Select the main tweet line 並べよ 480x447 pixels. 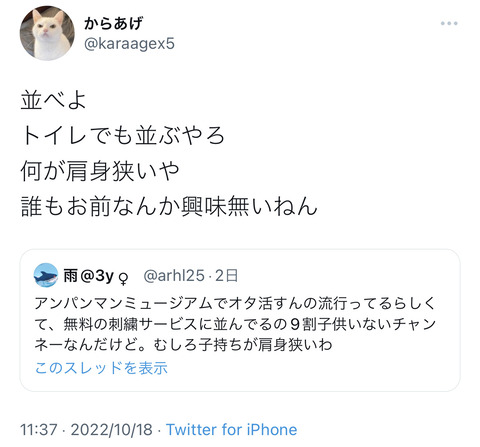pos(54,100)
